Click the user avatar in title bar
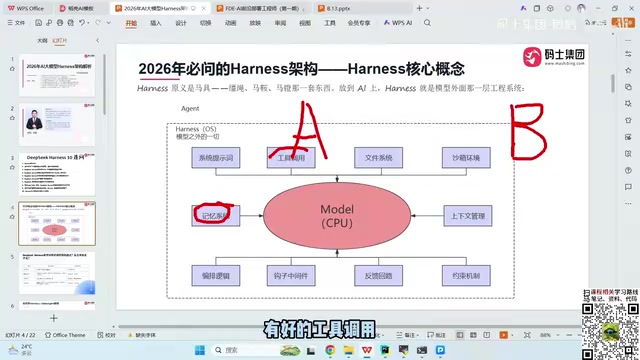This screenshot has width=640, height=360. pyautogui.click(x=581, y=8)
